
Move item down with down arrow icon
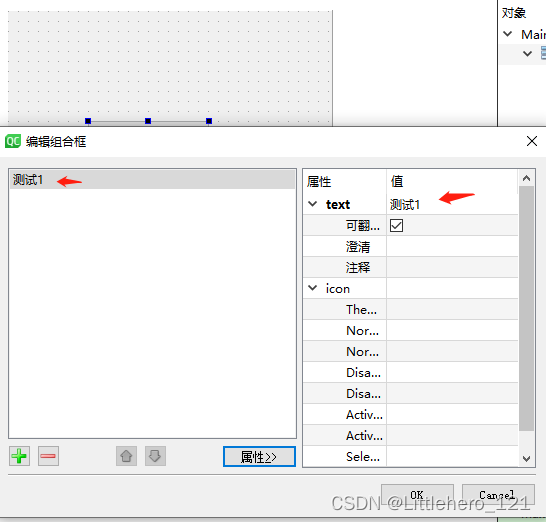point(155,456)
